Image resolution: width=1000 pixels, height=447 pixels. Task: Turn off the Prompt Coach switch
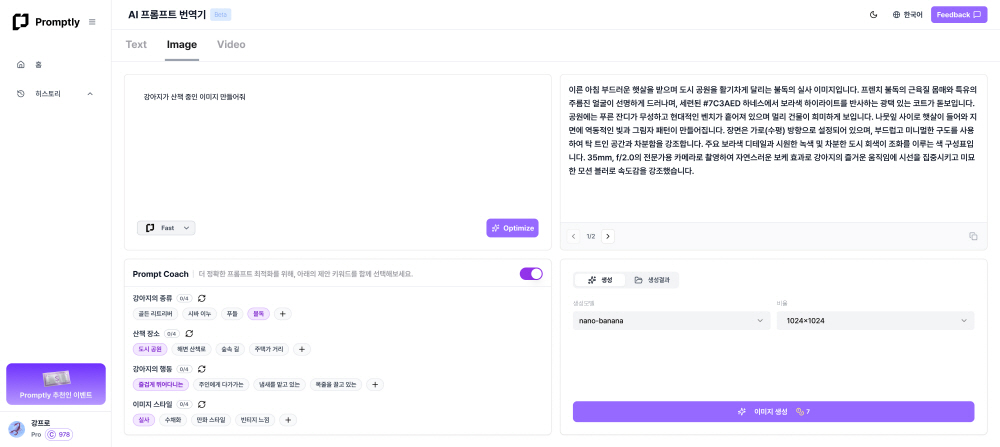531,274
